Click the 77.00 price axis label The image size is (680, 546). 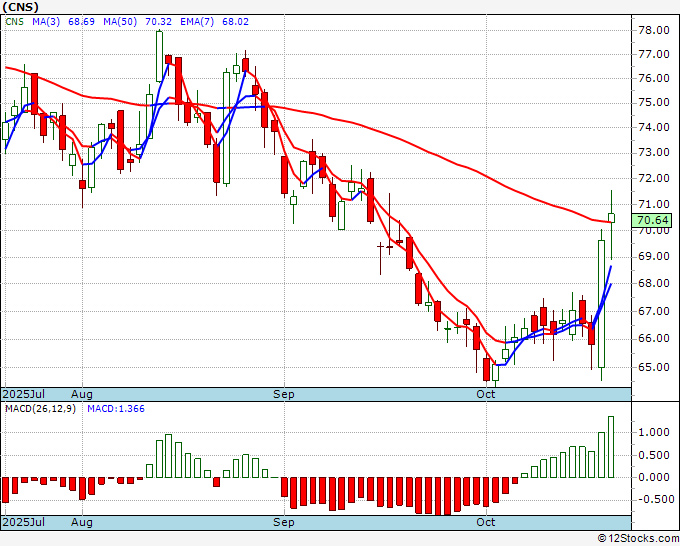654,55
